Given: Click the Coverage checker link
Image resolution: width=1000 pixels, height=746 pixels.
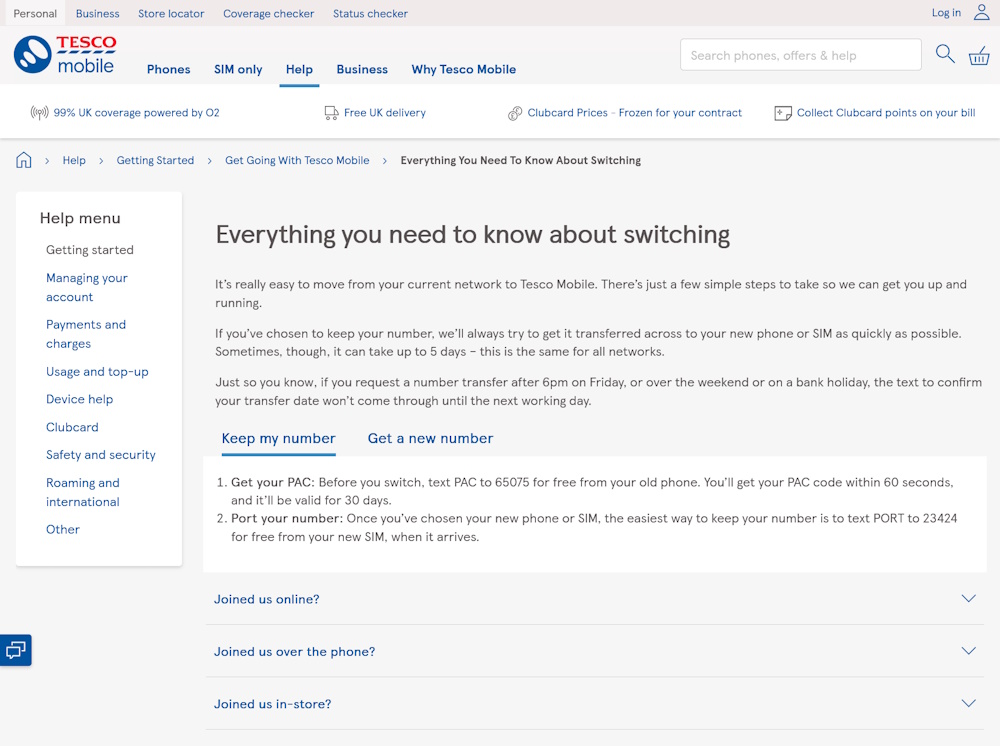Looking at the screenshot, I should coord(268,13).
